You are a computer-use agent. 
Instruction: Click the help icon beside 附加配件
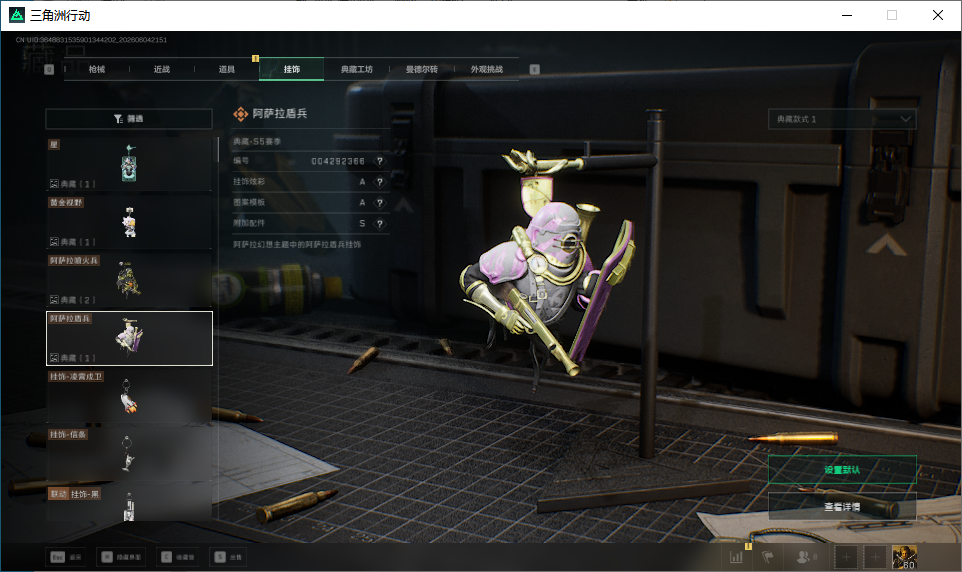click(380, 223)
